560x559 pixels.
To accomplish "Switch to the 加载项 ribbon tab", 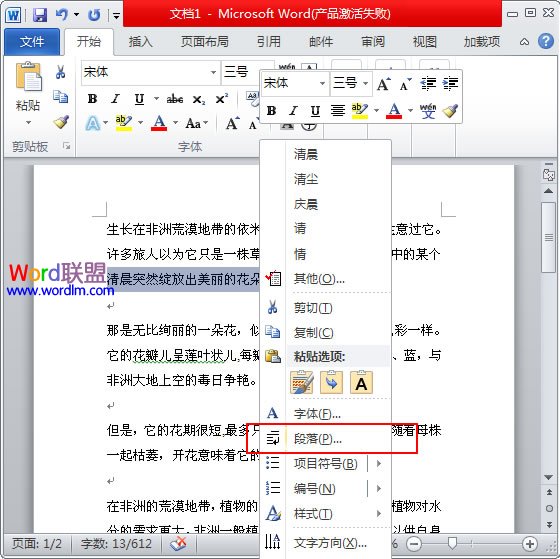I will (482, 42).
